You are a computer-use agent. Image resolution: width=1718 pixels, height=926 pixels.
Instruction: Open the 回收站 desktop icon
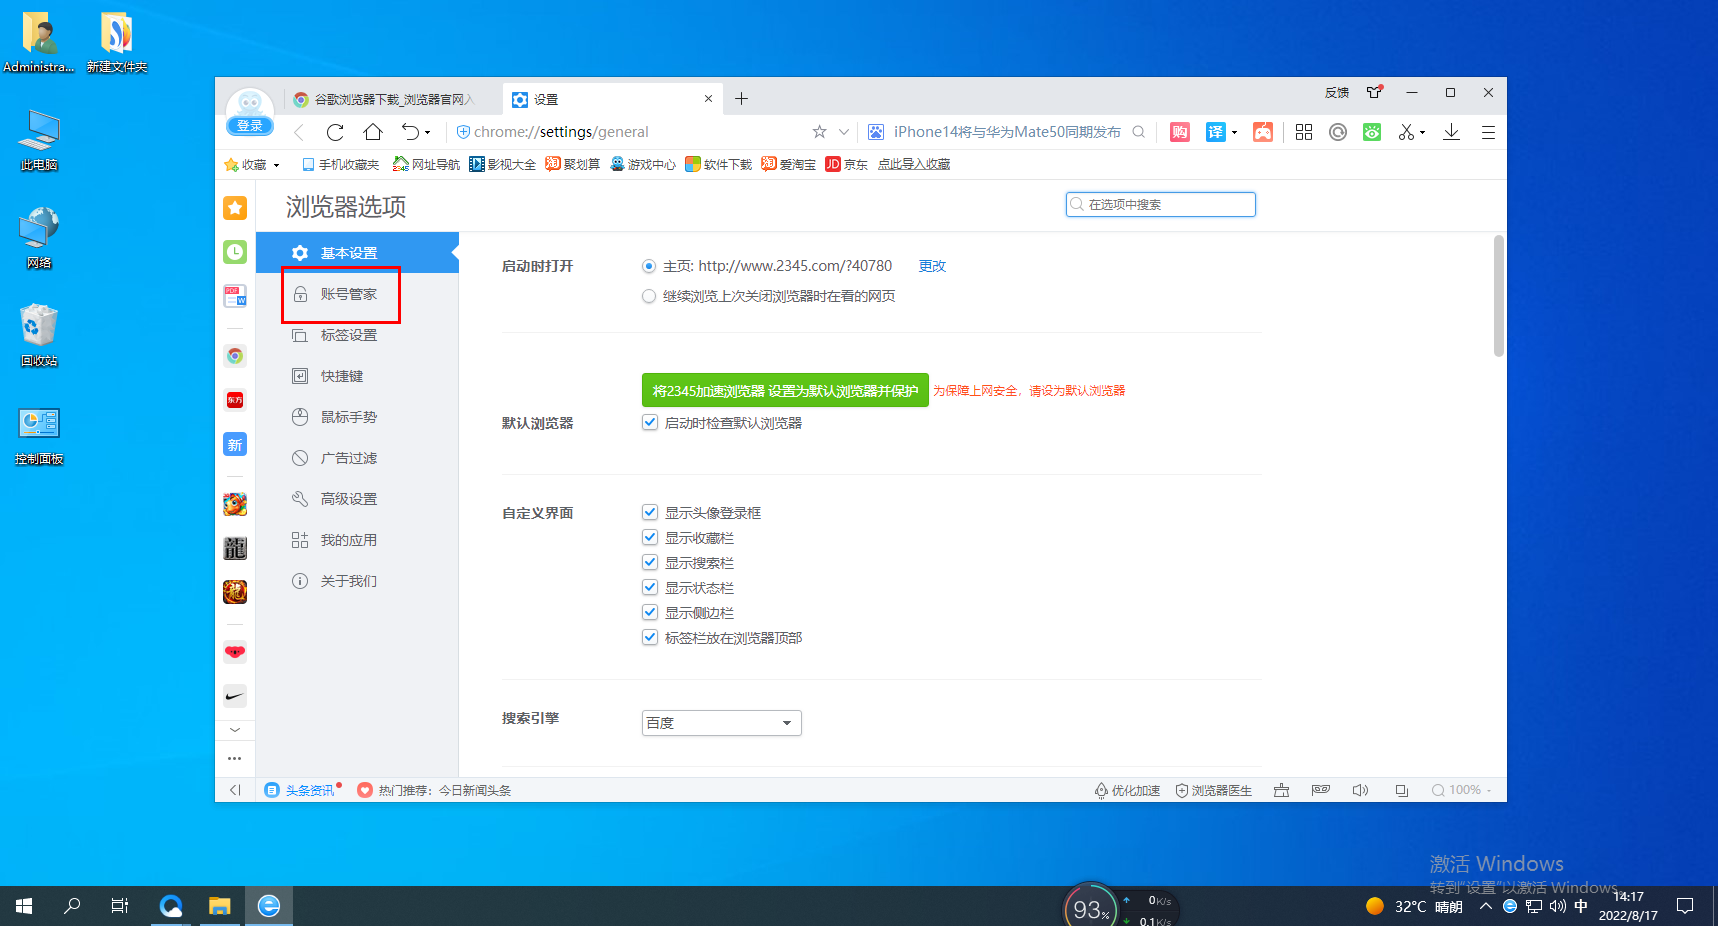[39, 336]
